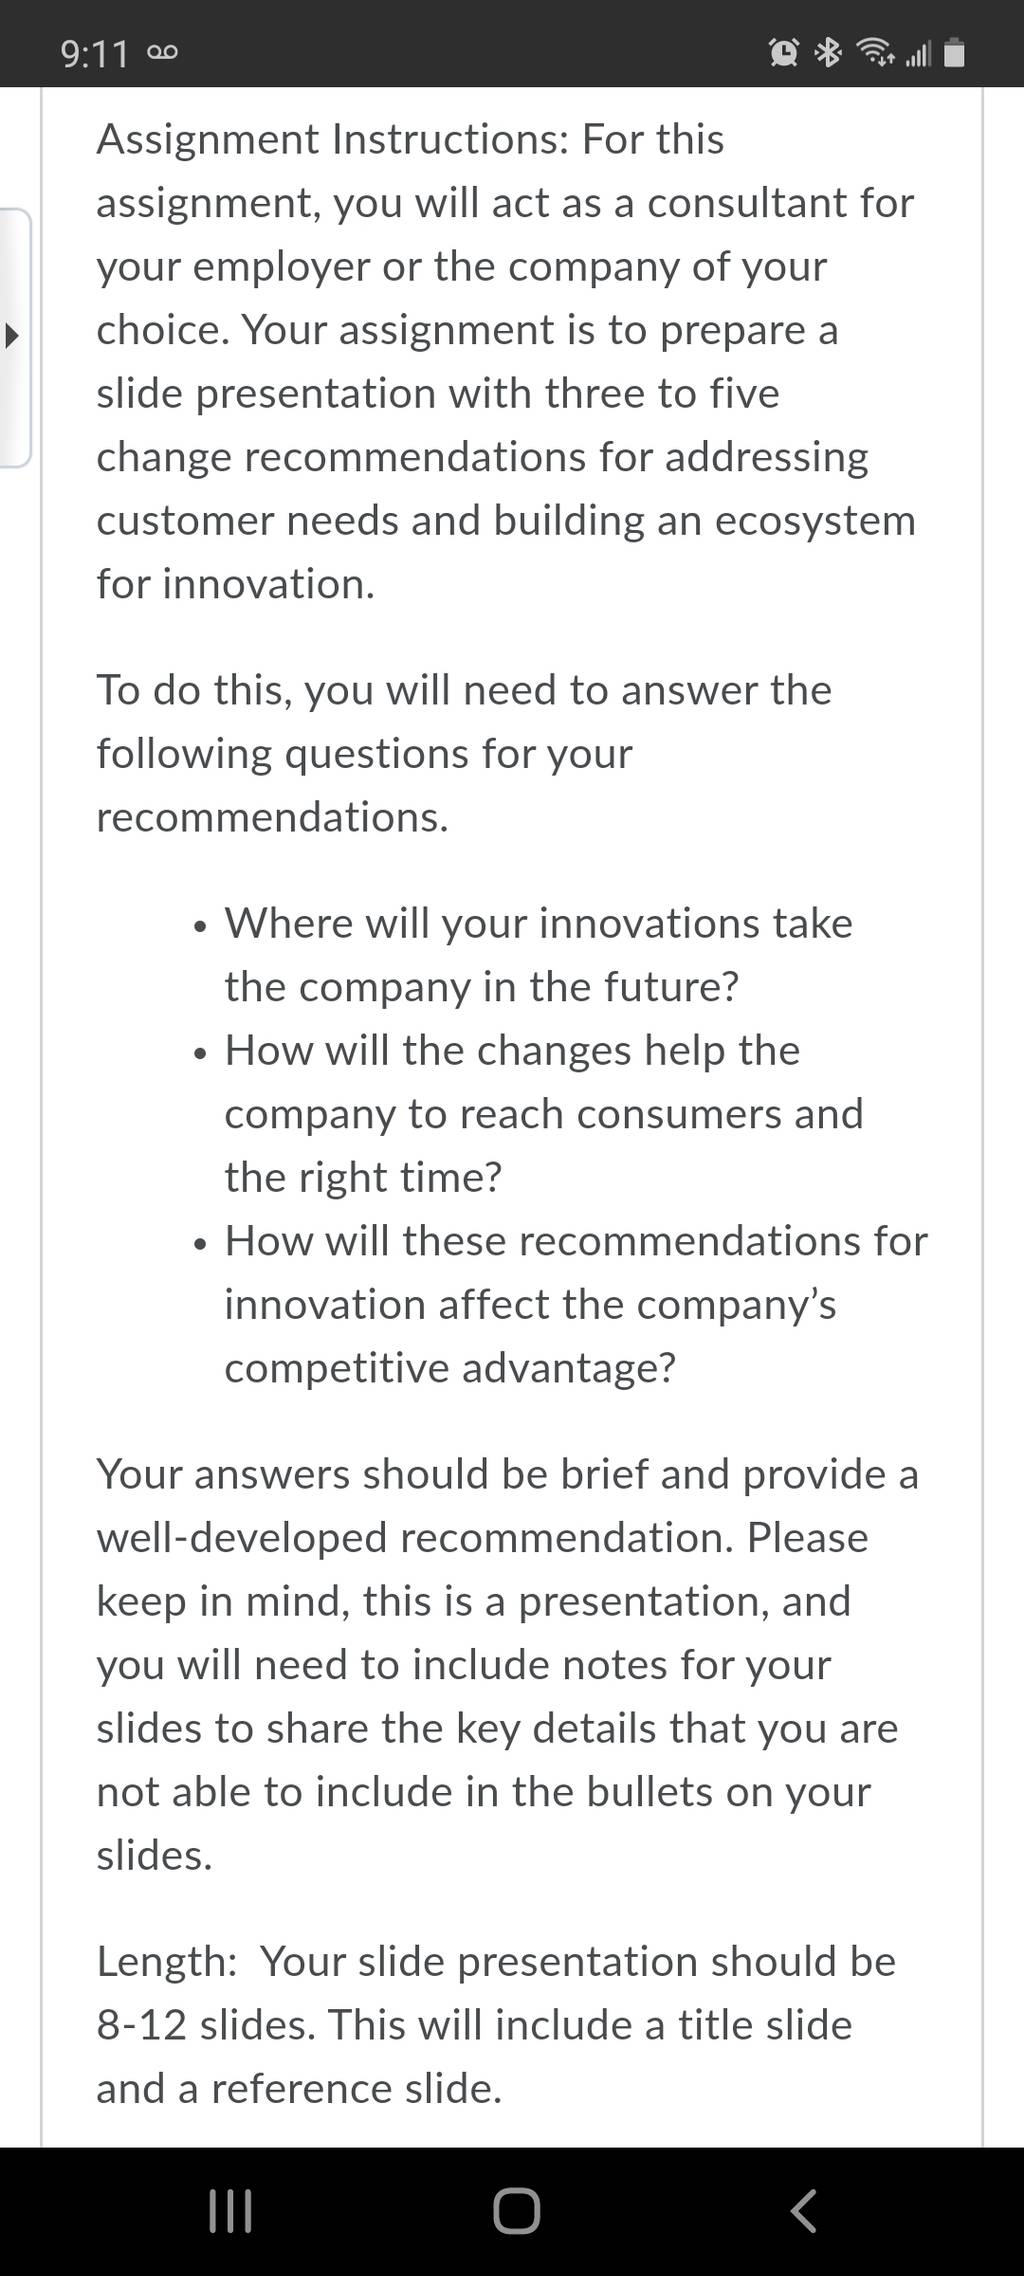This screenshot has height=2276, width=1024.
Task: Expand the left side panel arrow
Action: [x=11, y=334]
